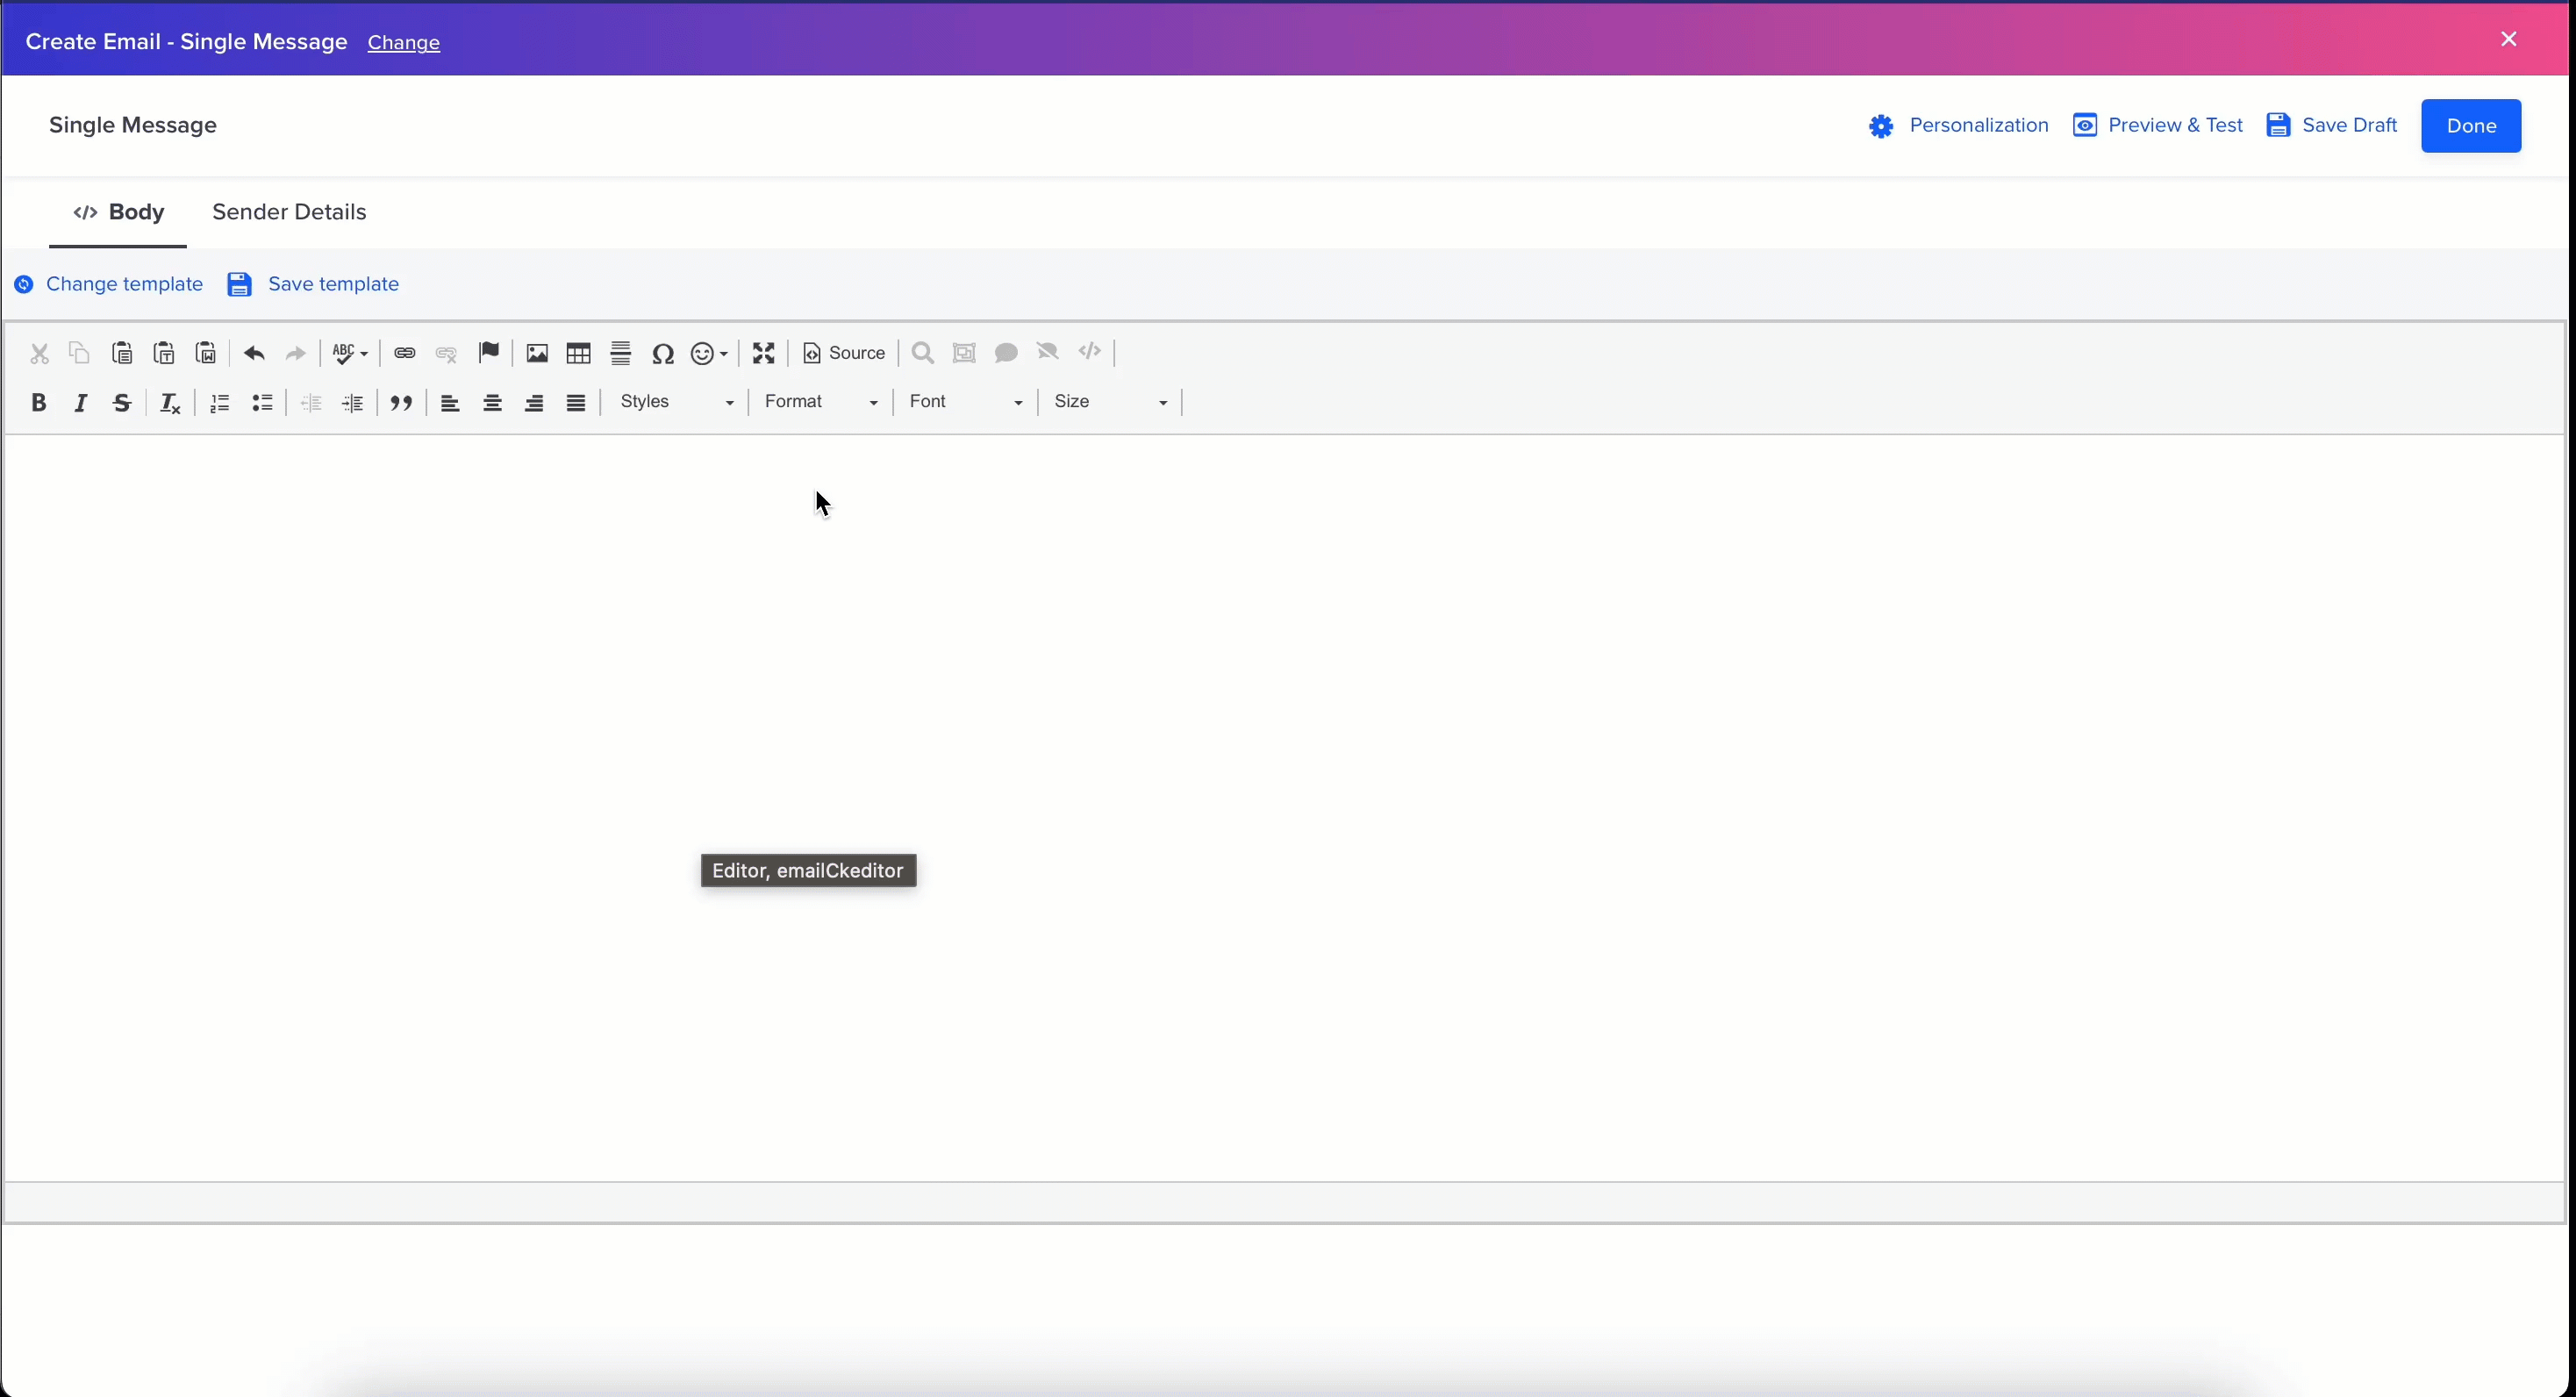Insert an anchor flag

(x=489, y=352)
